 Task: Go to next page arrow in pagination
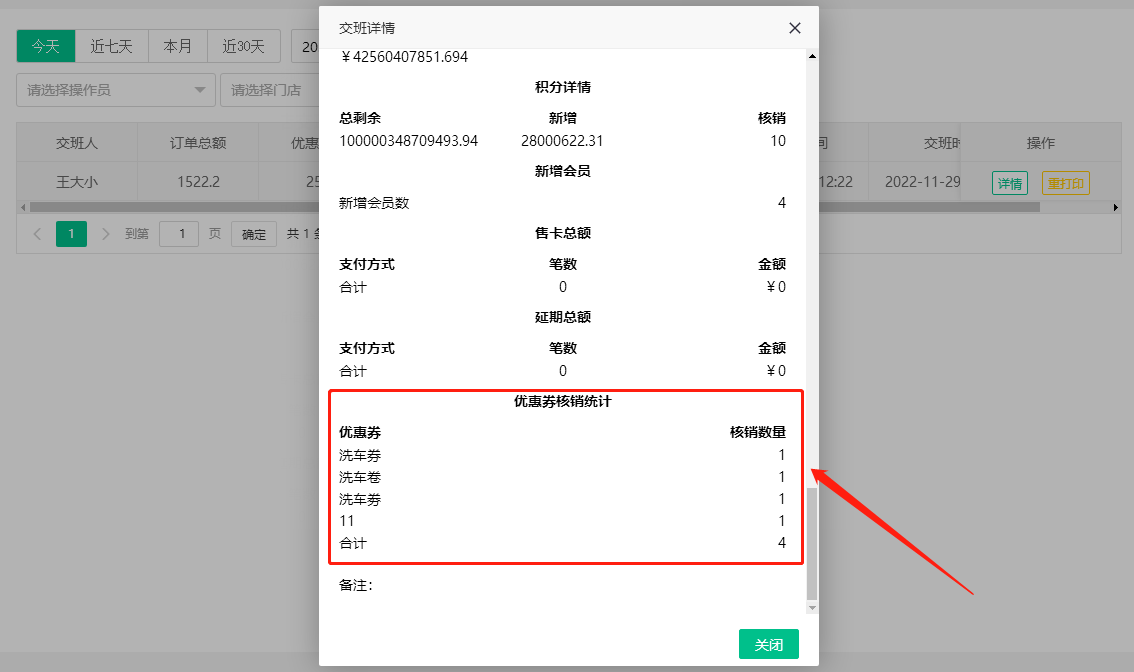pos(106,234)
